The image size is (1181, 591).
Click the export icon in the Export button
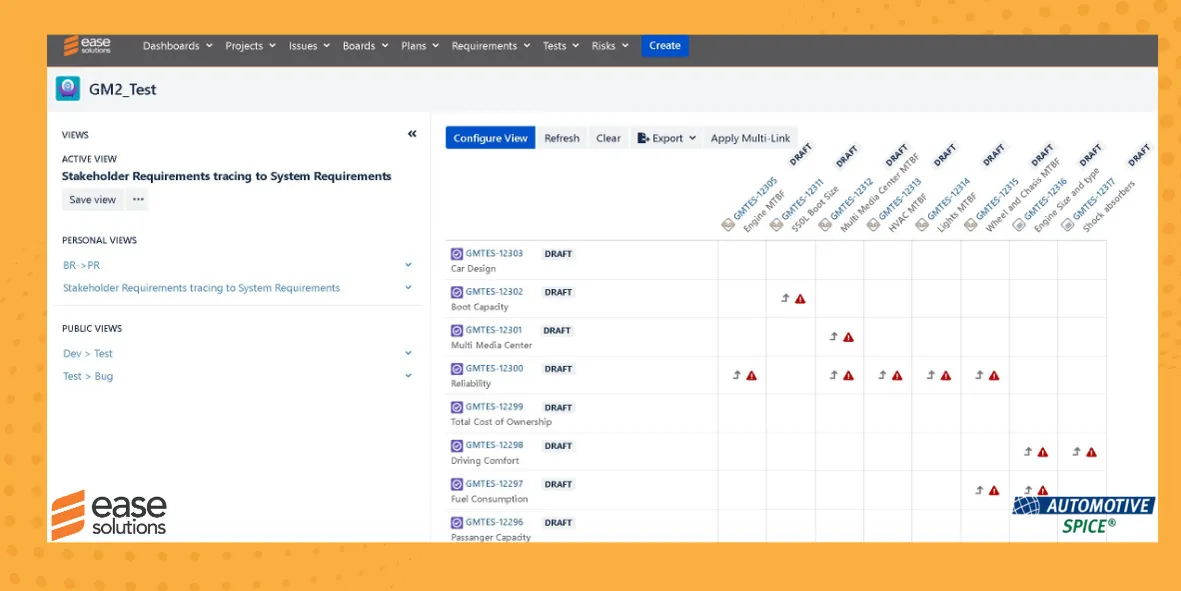[x=642, y=138]
